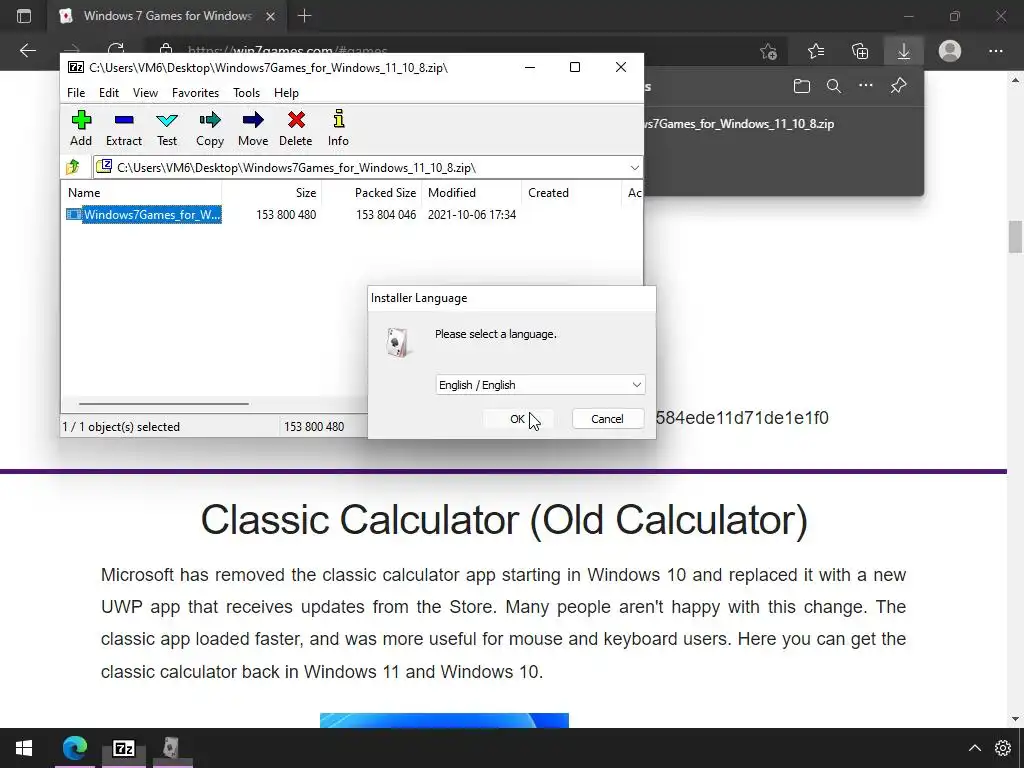Image resolution: width=1024 pixels, height=768 pixels.
Task: Switch to Edge in the taskbar
Action: click(74, 748)
